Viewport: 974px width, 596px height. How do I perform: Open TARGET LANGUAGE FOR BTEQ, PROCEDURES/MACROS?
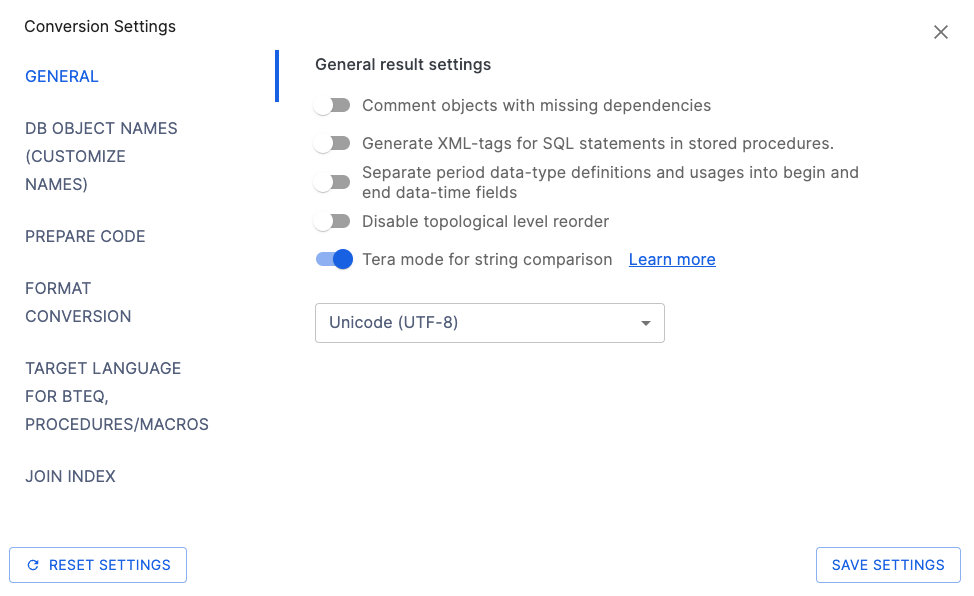[x=116, y=396]
